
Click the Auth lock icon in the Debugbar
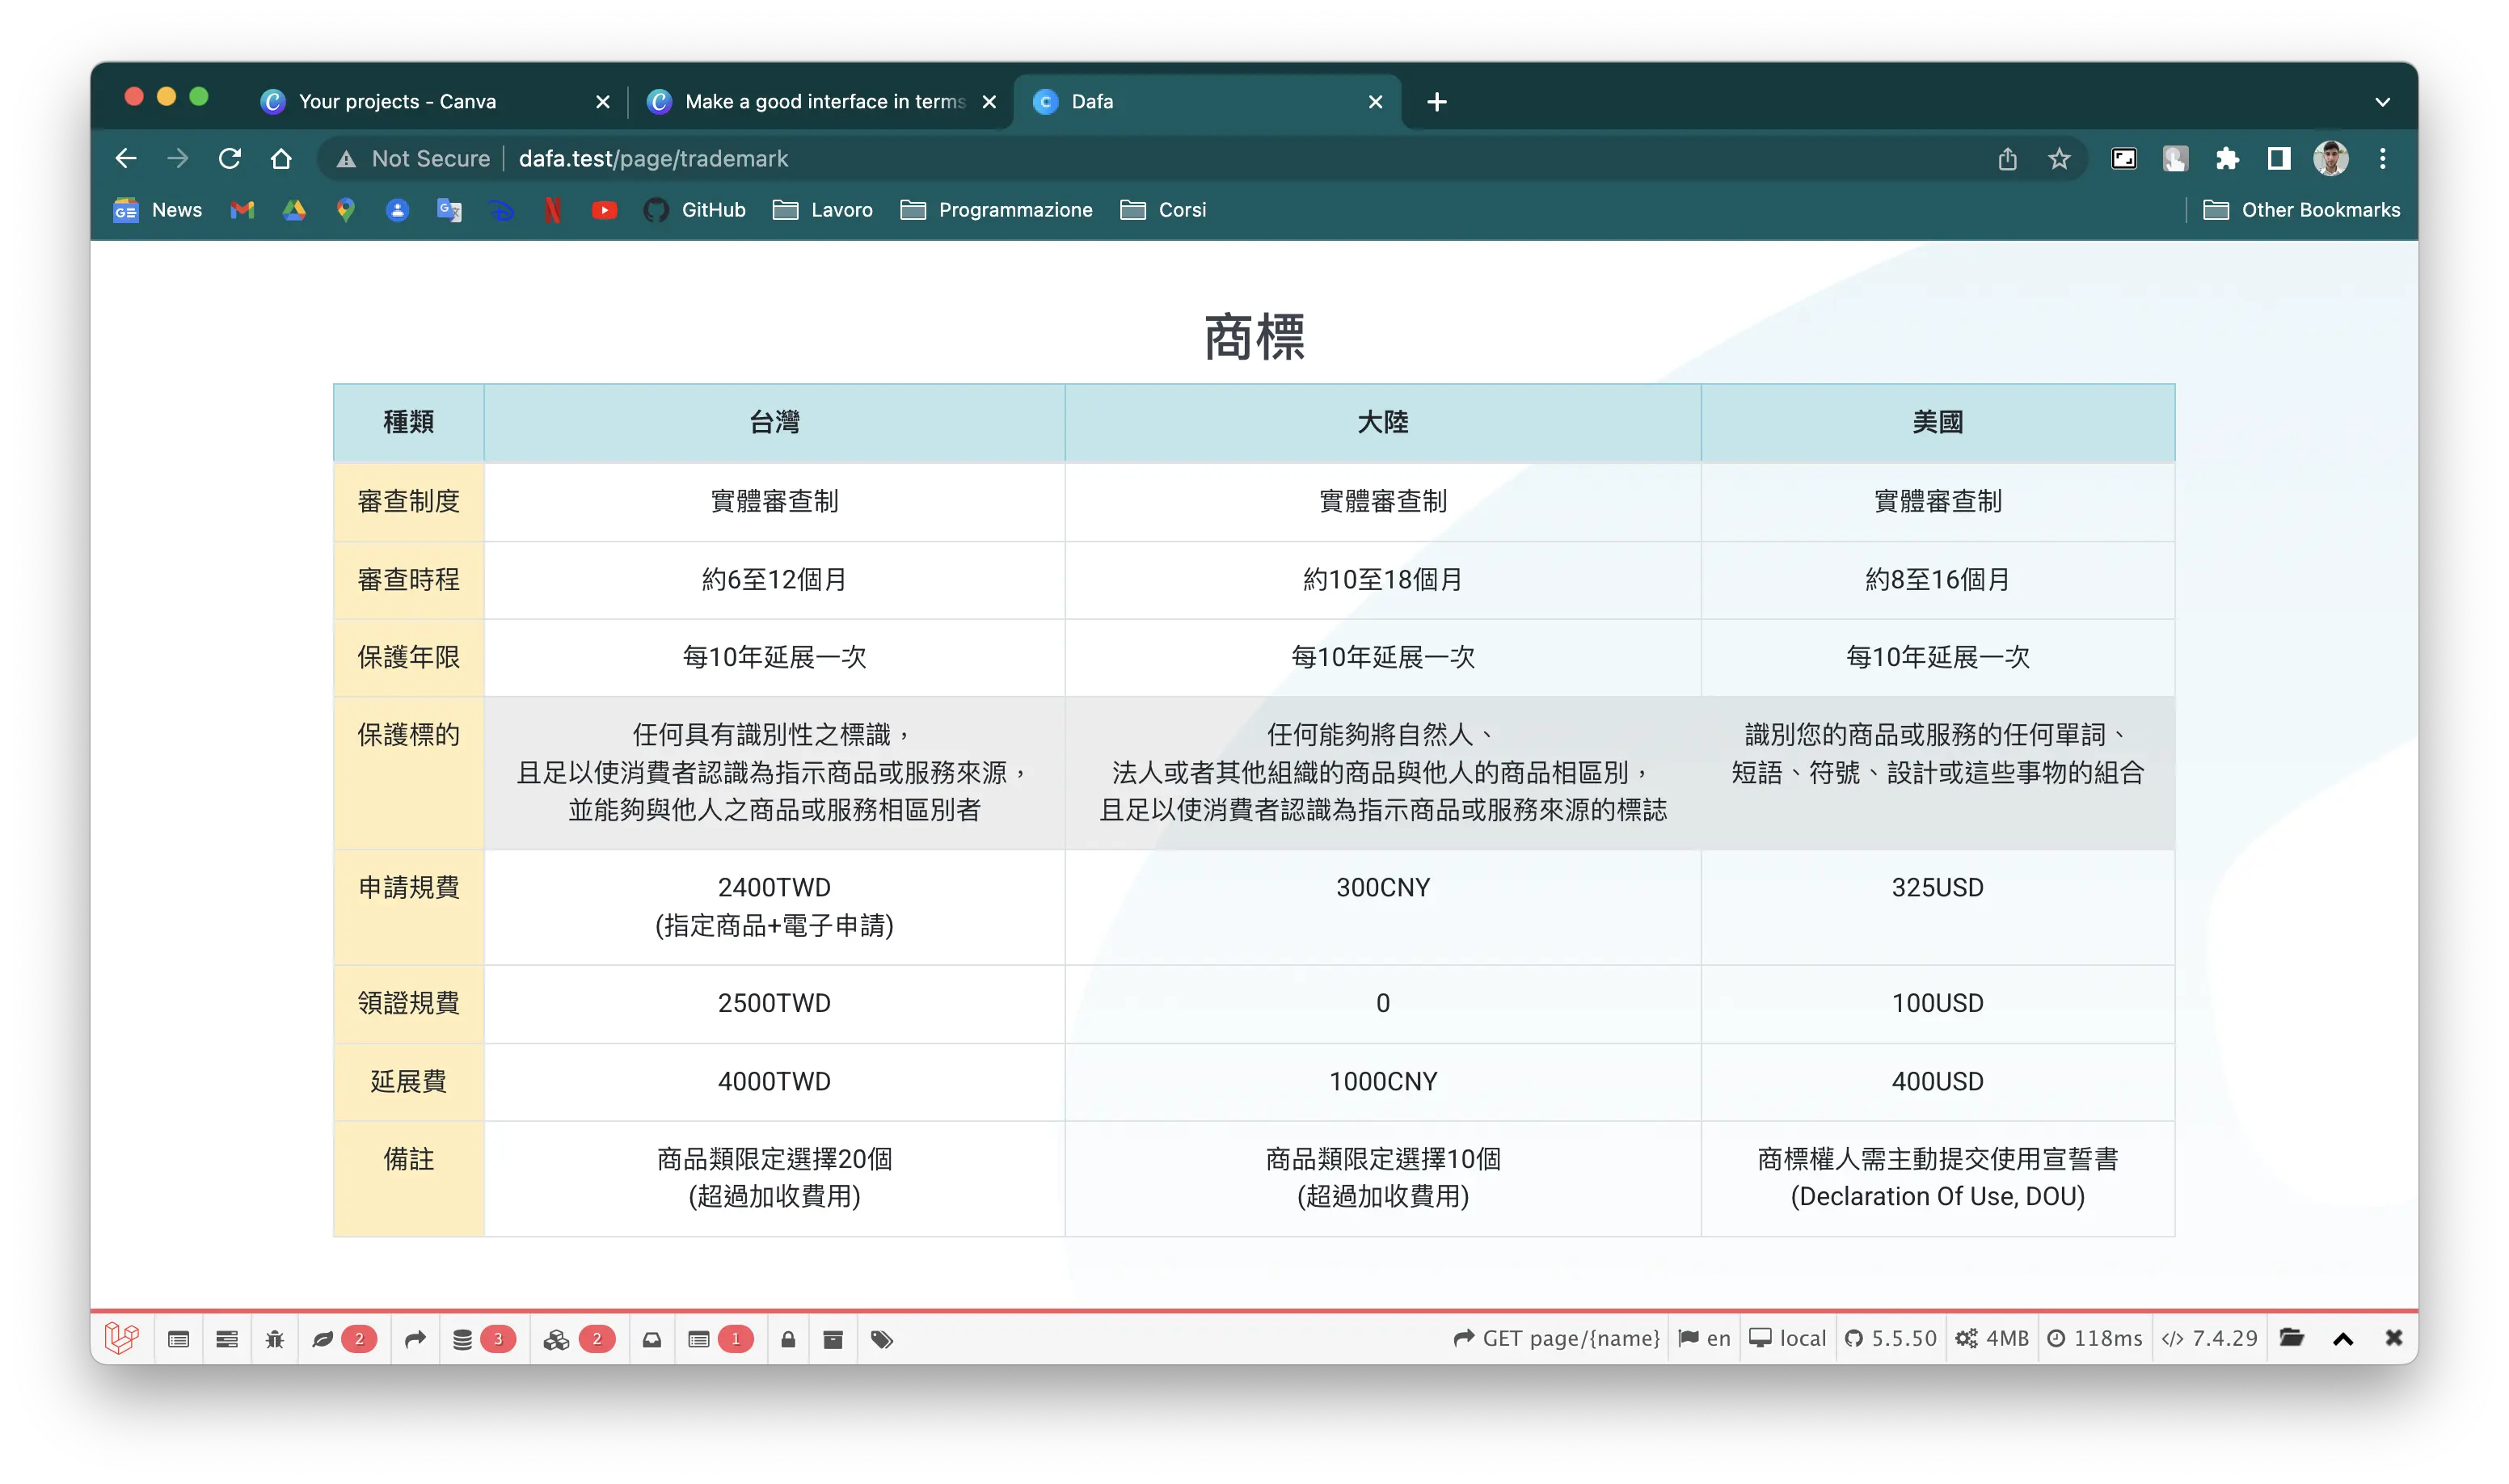tap(788, 1339)
